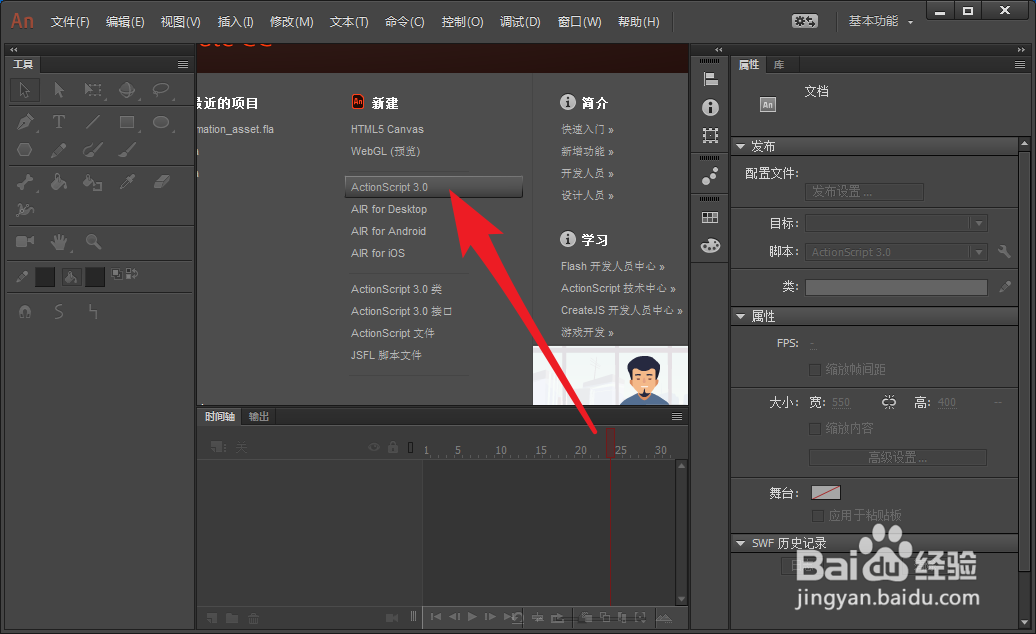Open the Info panel icon
The image size is (1036, 634).
pos(710,107)
